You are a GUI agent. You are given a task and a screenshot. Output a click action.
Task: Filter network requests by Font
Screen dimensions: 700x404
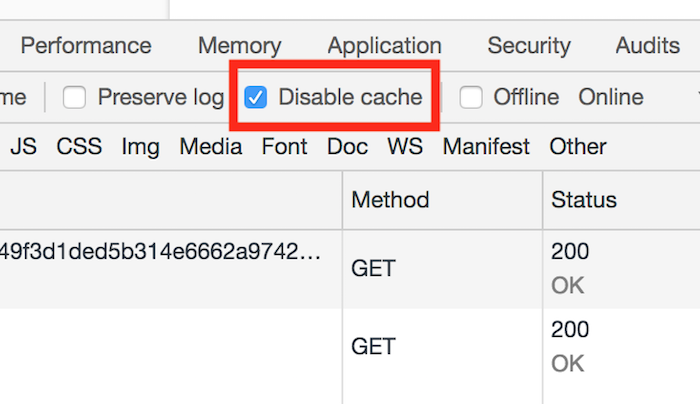284,147
